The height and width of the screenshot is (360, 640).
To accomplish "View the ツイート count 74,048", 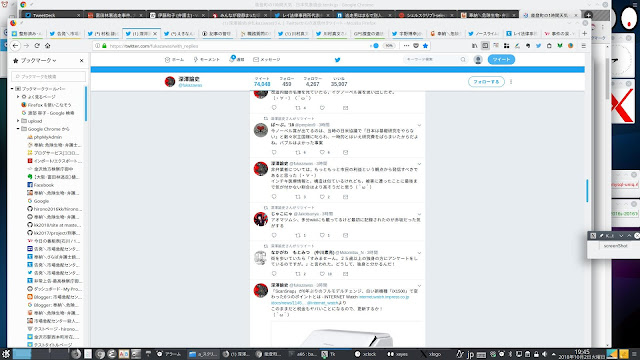I will [x=262, y=82].
